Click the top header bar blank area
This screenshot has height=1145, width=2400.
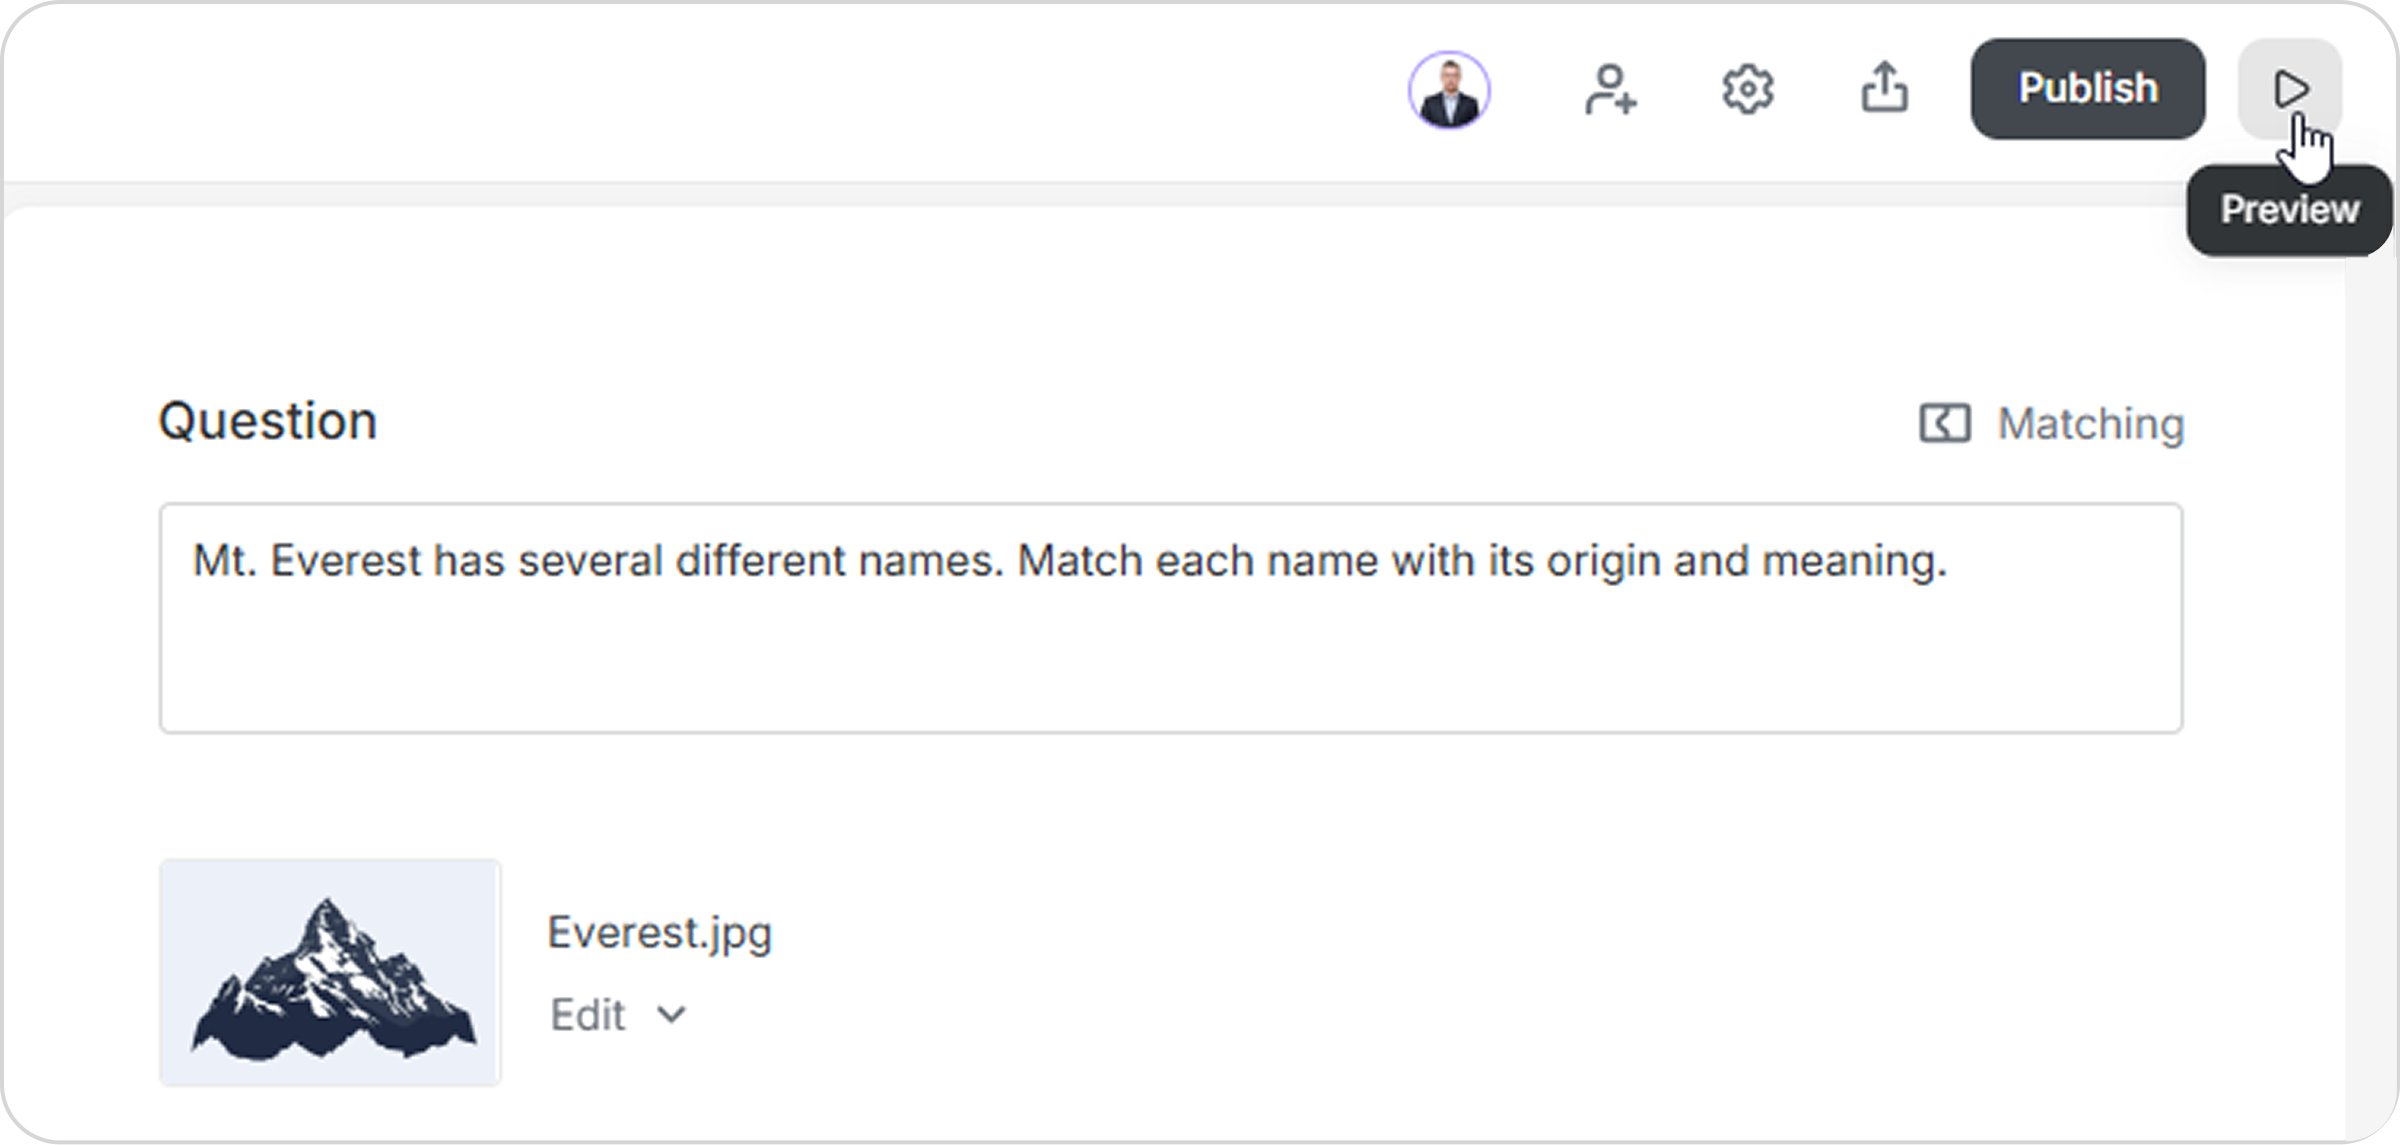700,90
